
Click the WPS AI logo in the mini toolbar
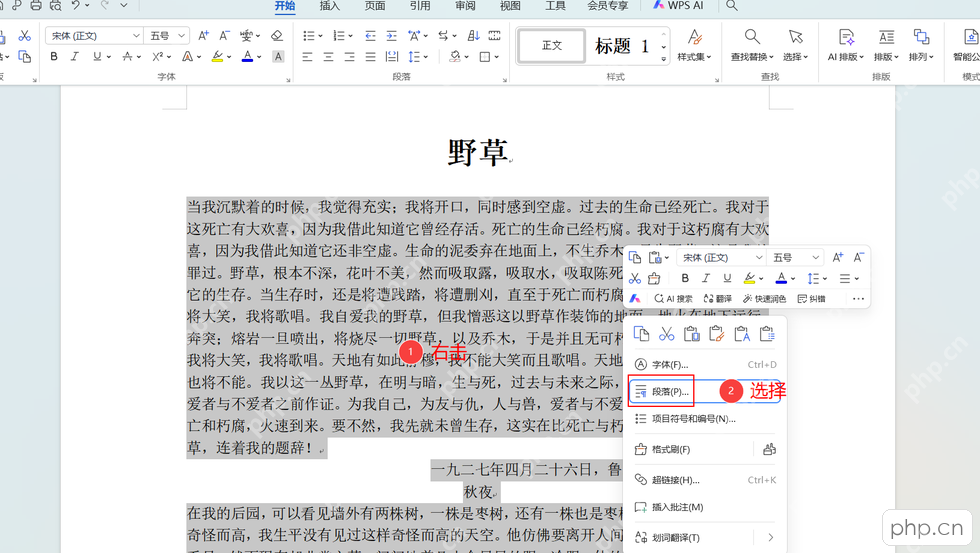coord(635,299)
